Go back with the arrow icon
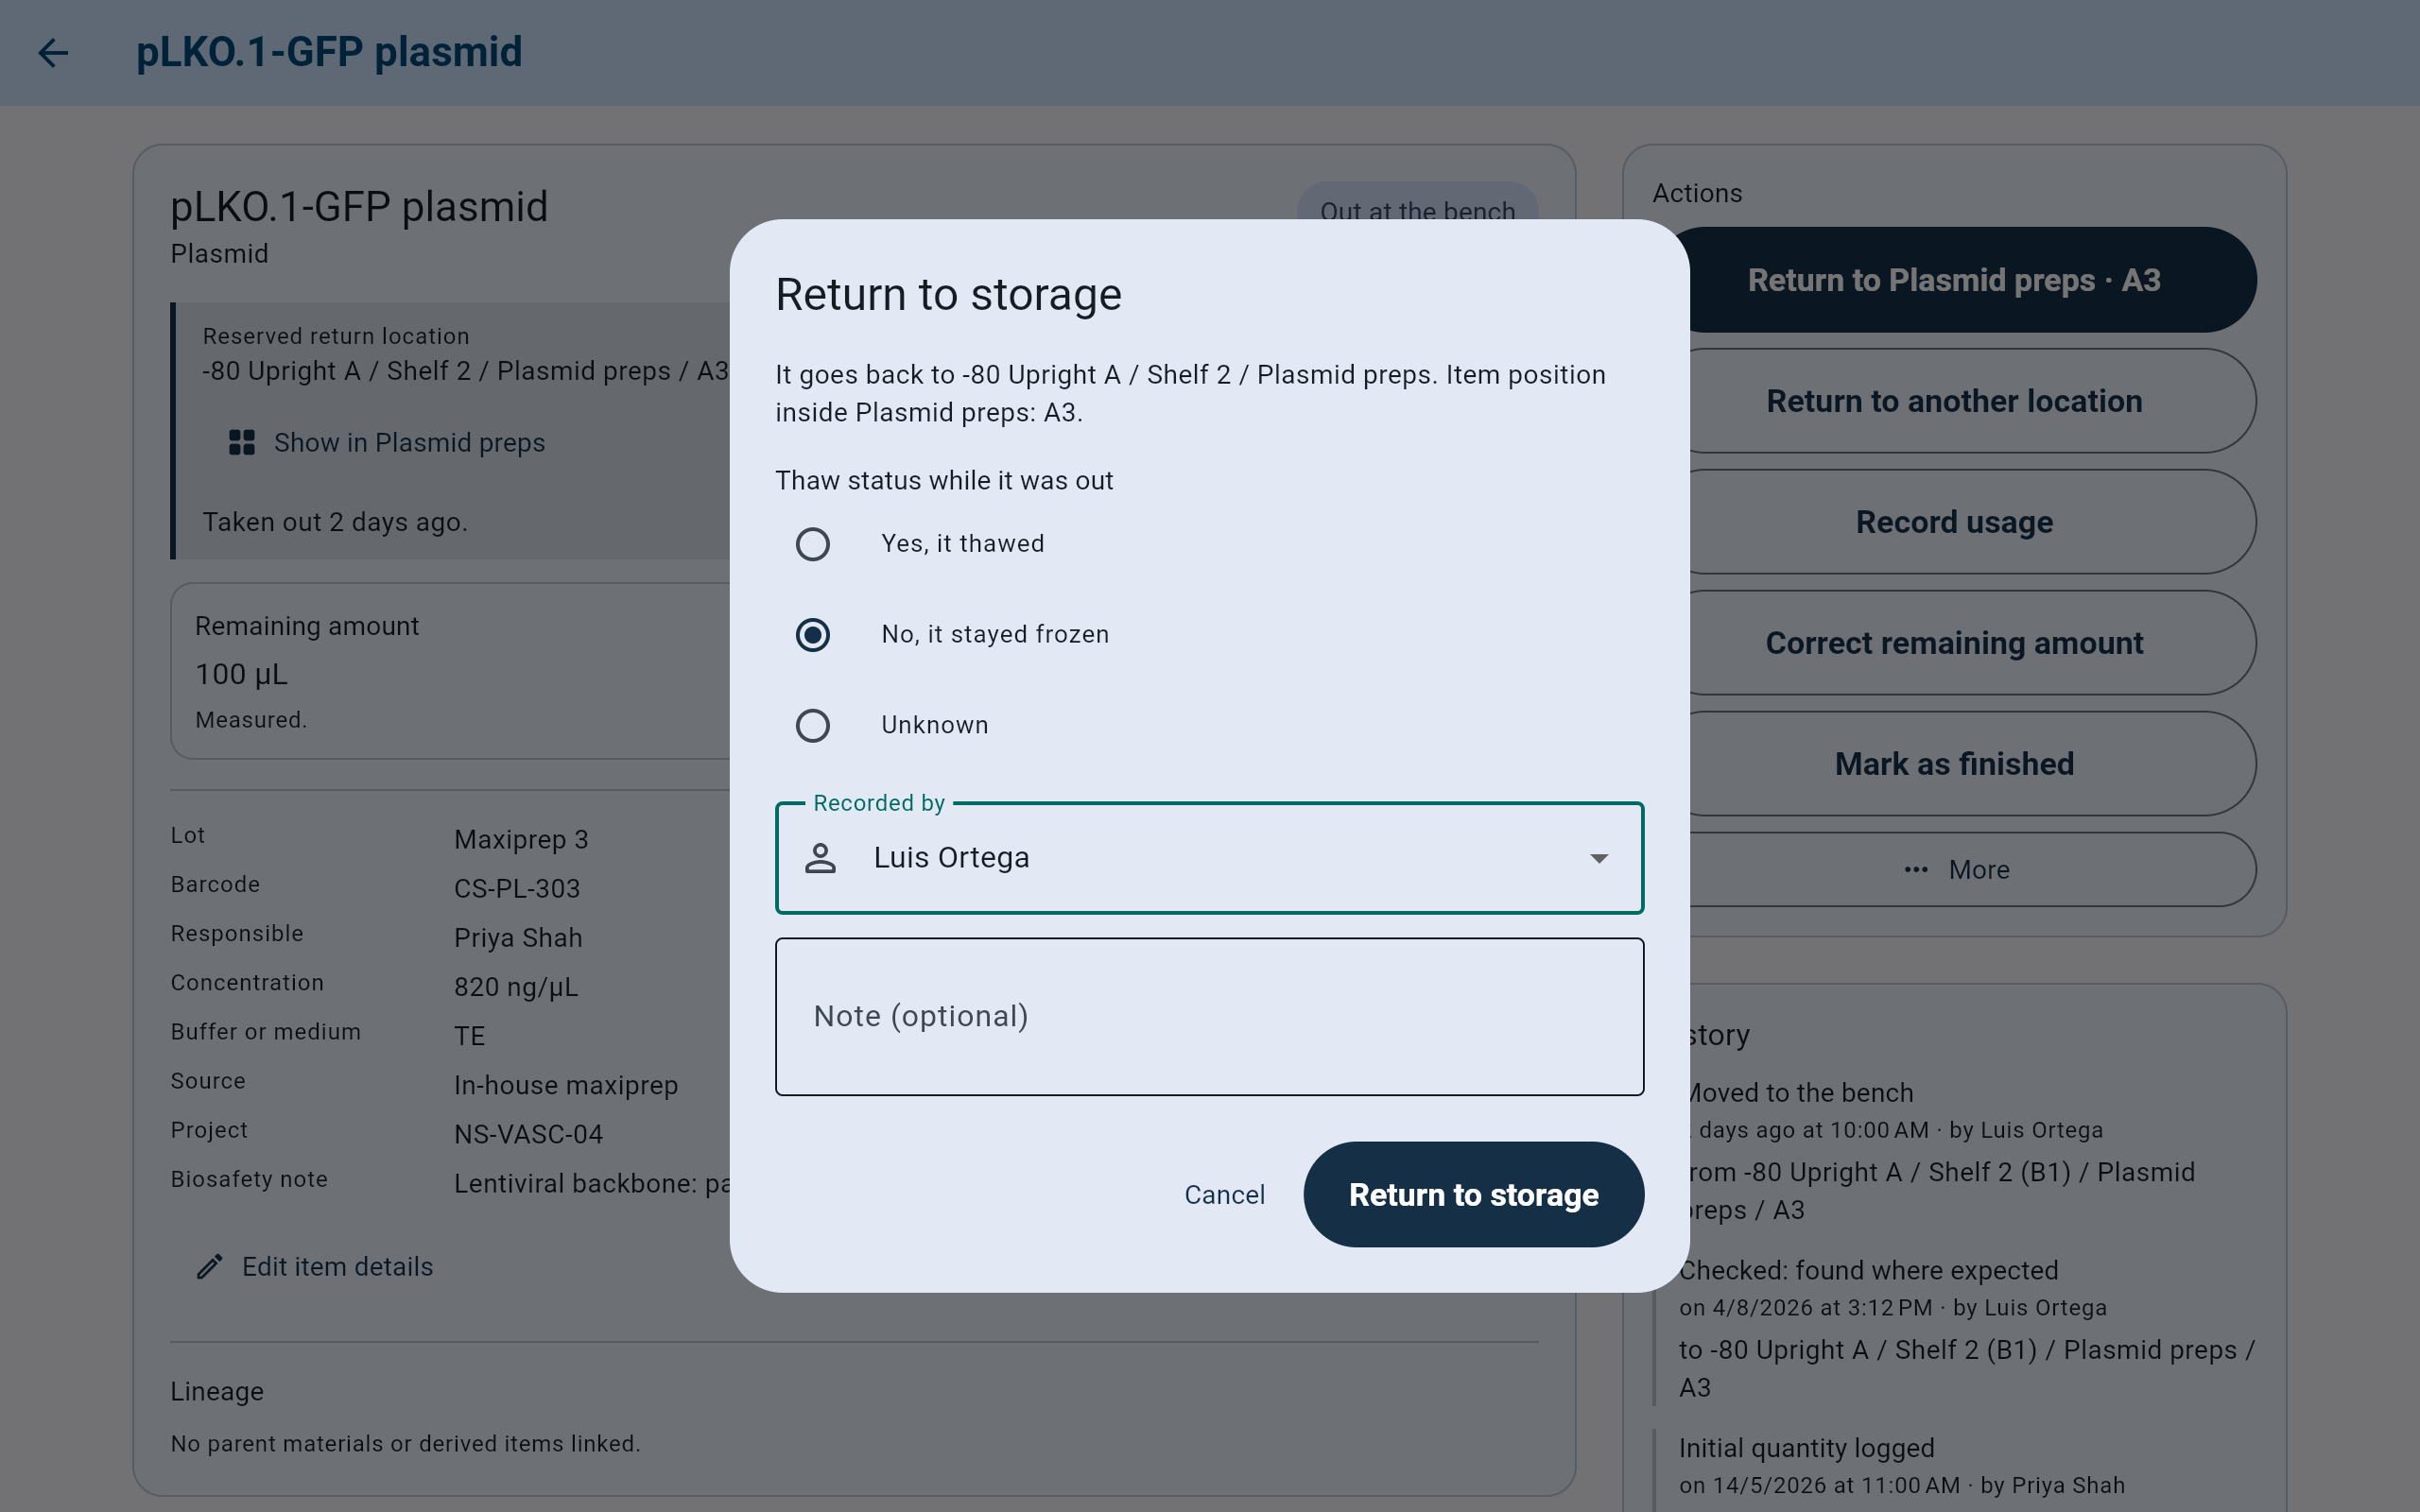The height and width of the screenshot is (1512, 2420). click(x=53, y=52)
